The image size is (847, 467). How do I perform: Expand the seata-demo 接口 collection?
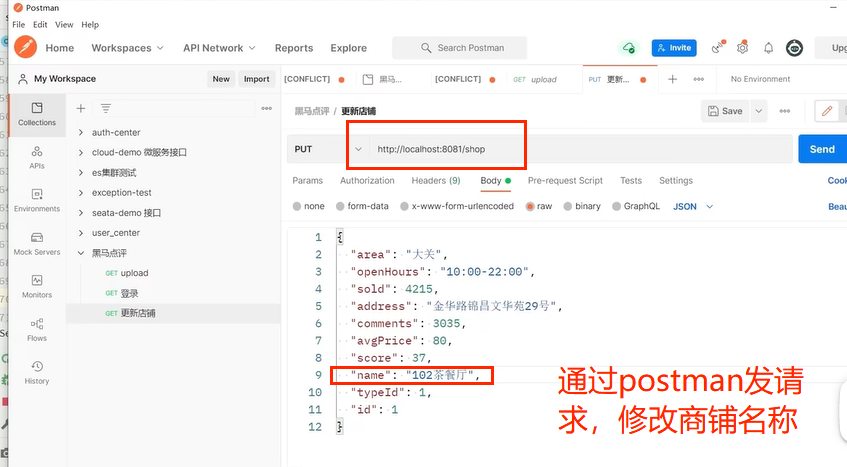click(x=80, y=213)
